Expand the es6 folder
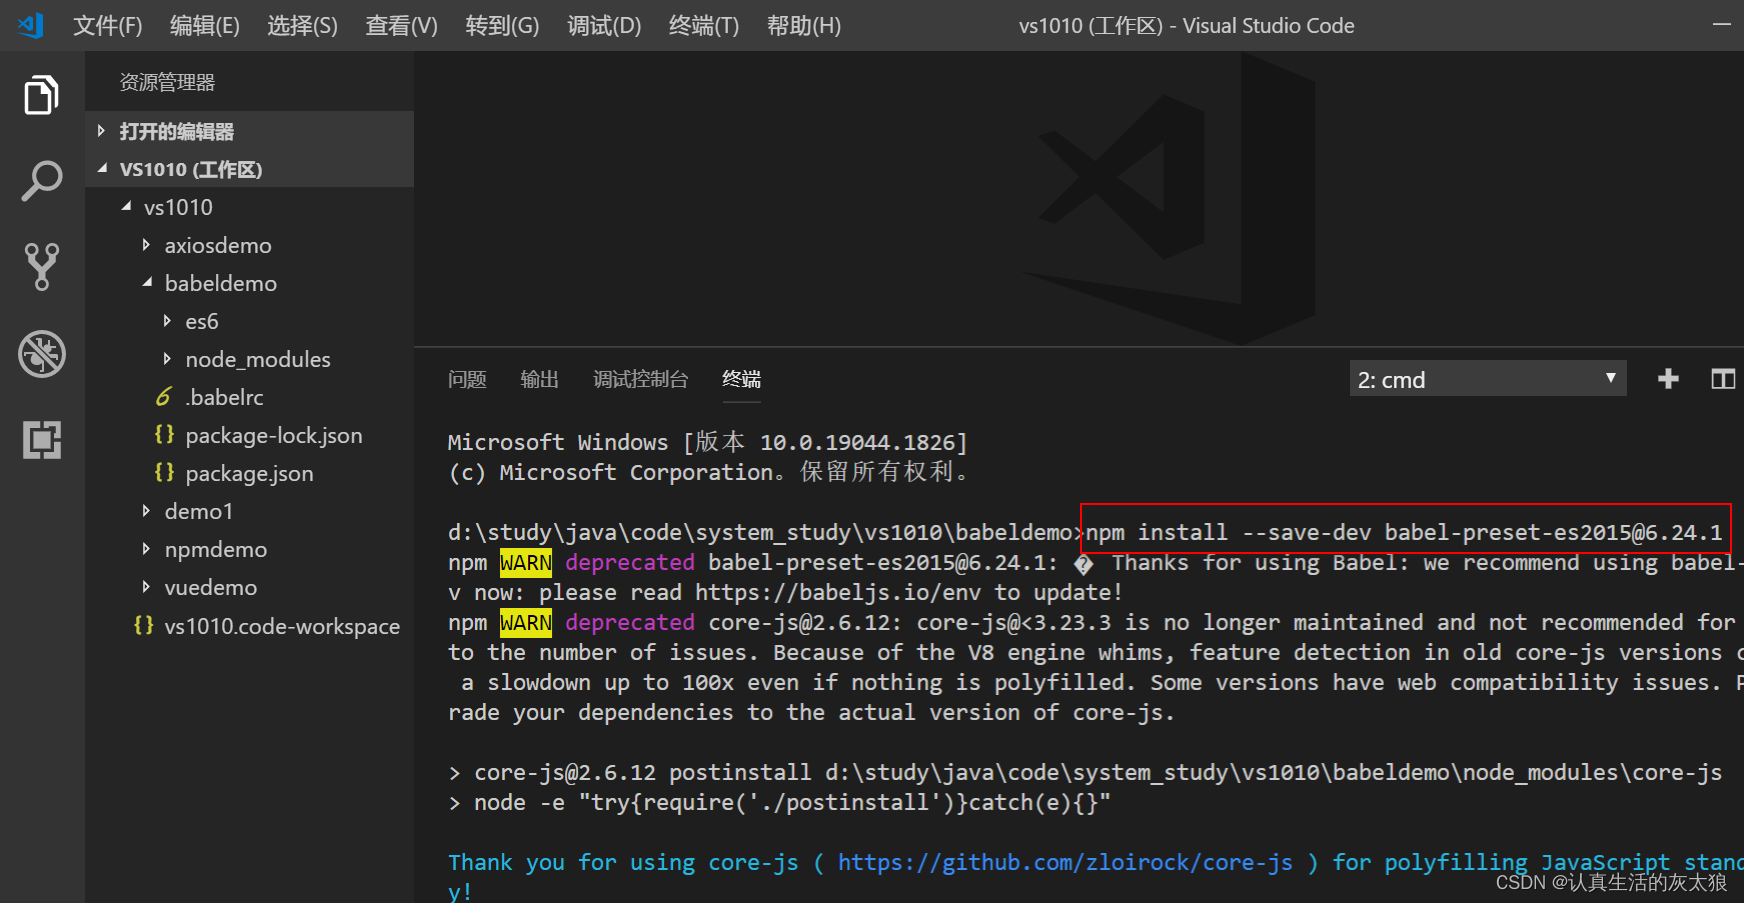Image resolution: width=1744 pixels, height=903 pixels. click(167, 321)
